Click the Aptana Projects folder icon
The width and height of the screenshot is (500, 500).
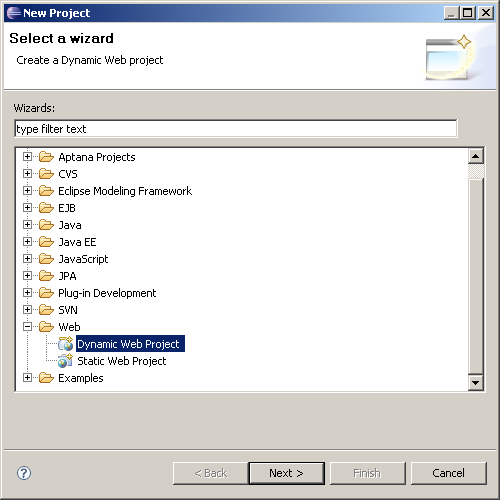[46, 157]
